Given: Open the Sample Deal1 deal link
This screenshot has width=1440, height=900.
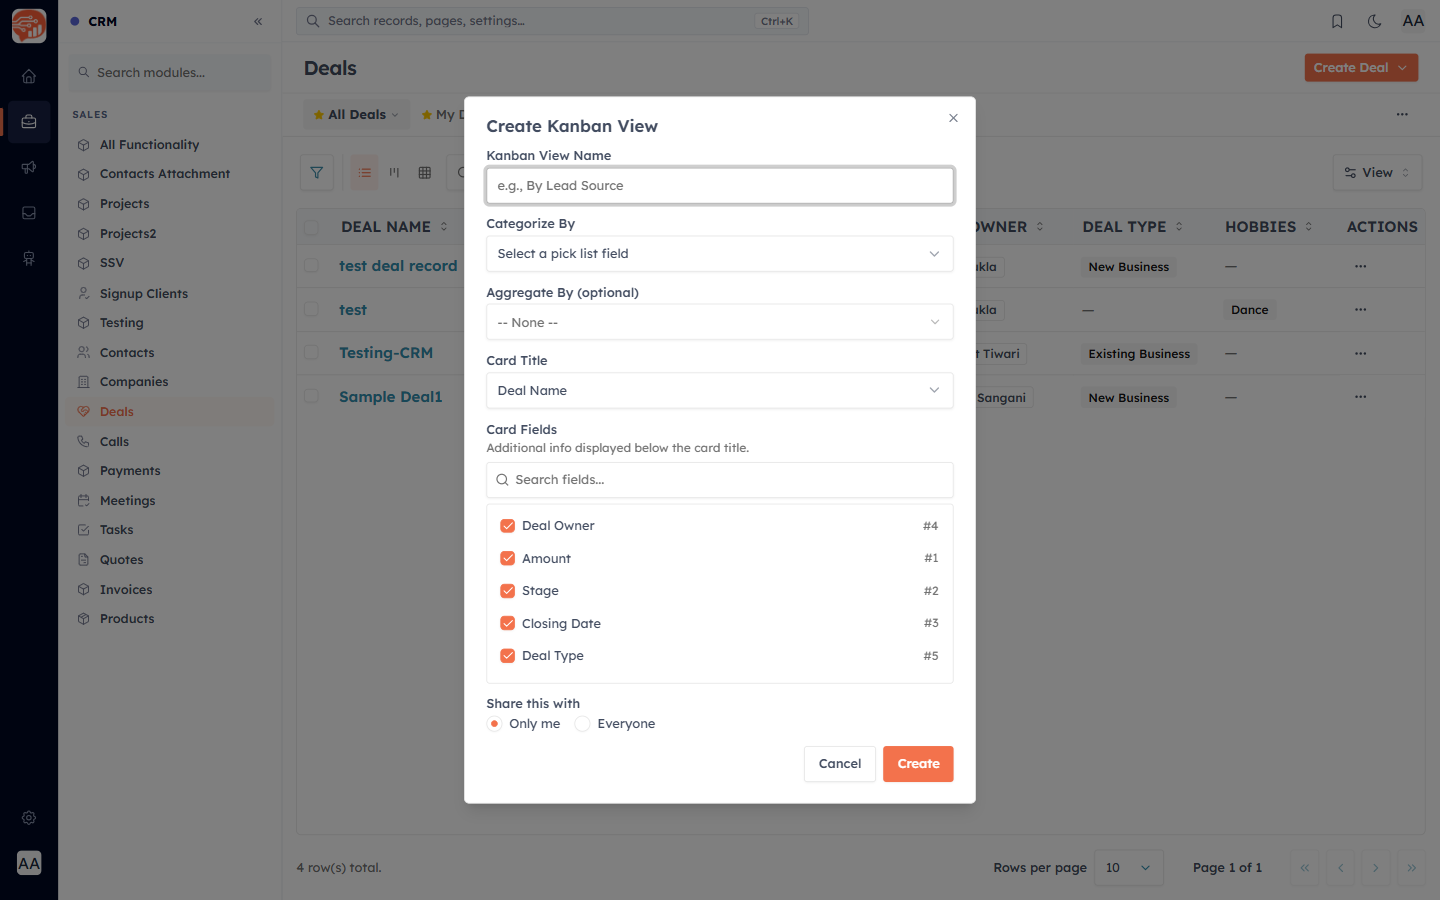Looking at the screenshot, I should [390, 397].
